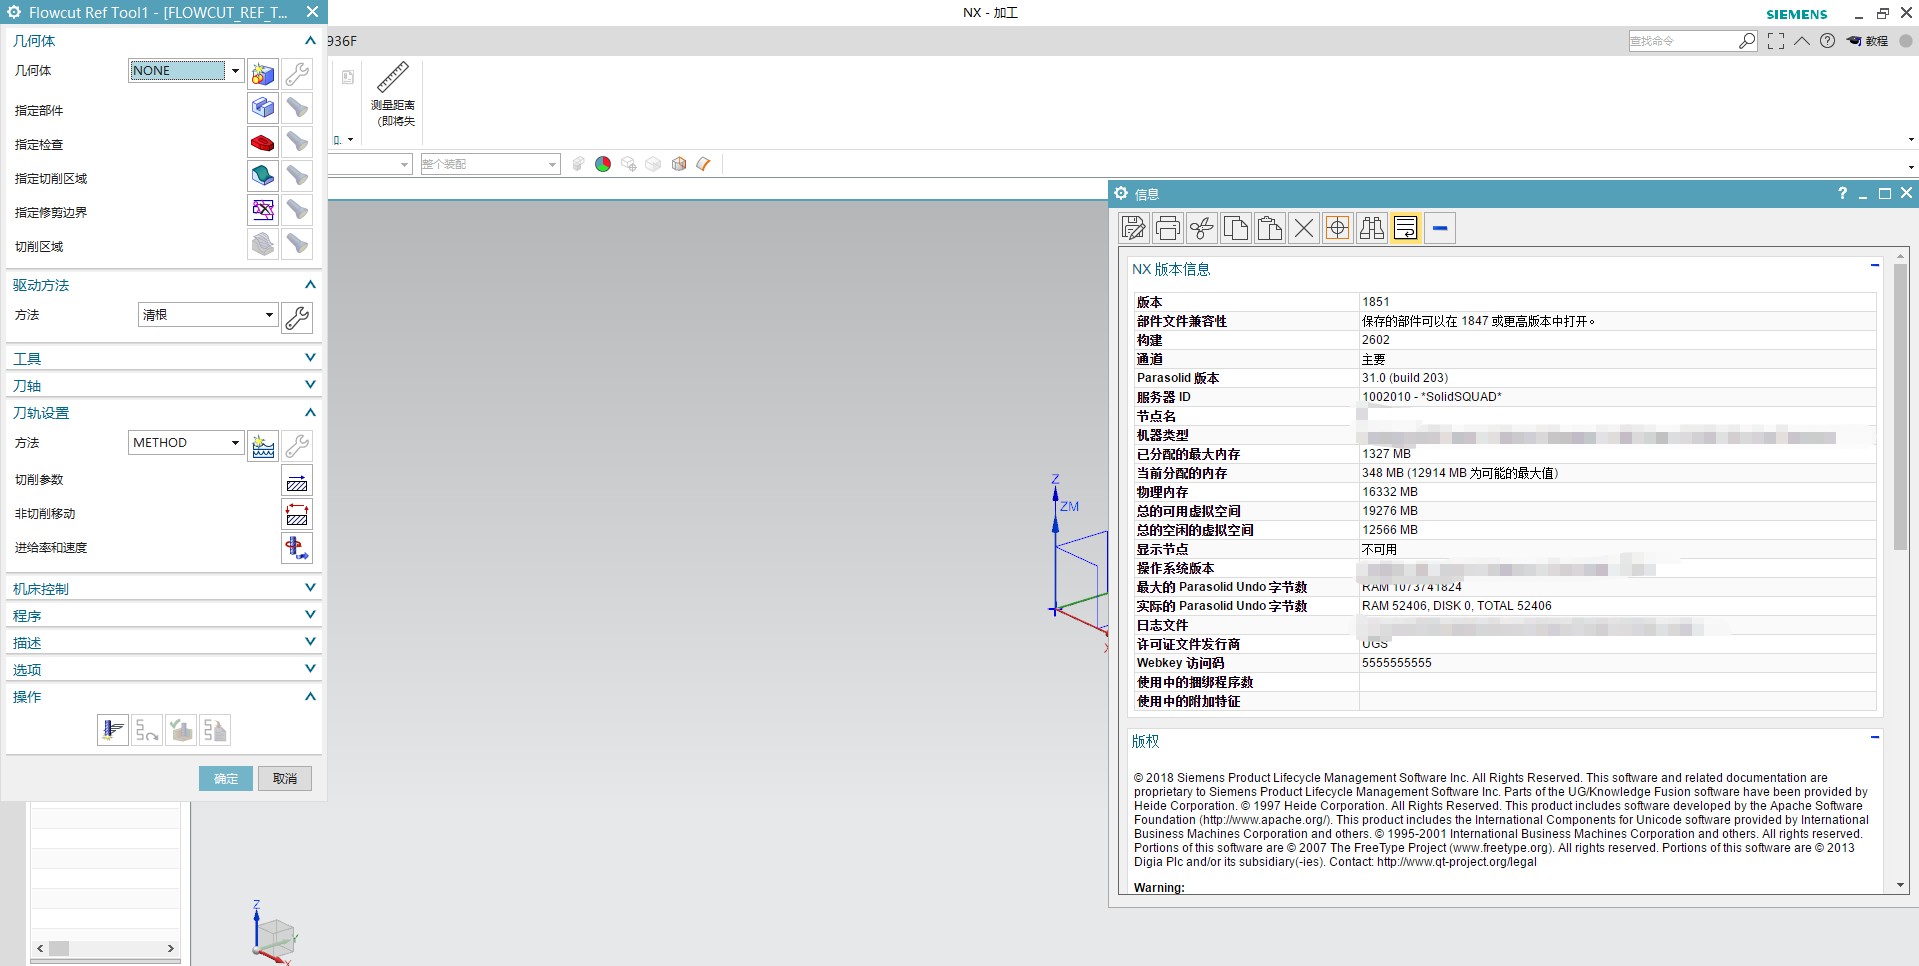This screenshot has width=1919, height=966.
Task: Click the edit geometry wrench icon
Action: coord(297,74)
